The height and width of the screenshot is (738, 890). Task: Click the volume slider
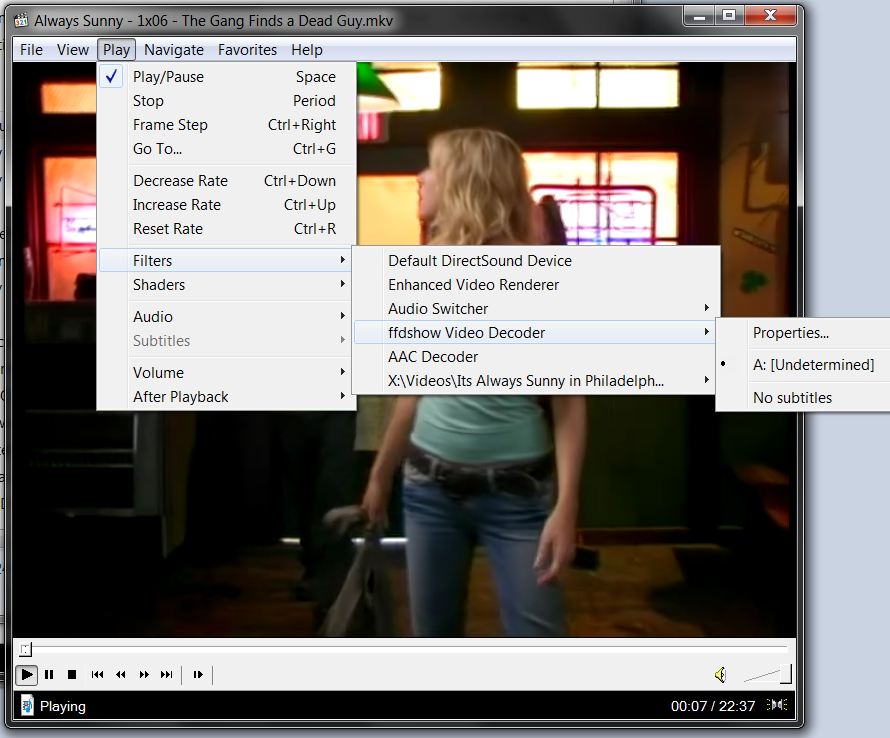pyautogui.click(x=768, y=676)
